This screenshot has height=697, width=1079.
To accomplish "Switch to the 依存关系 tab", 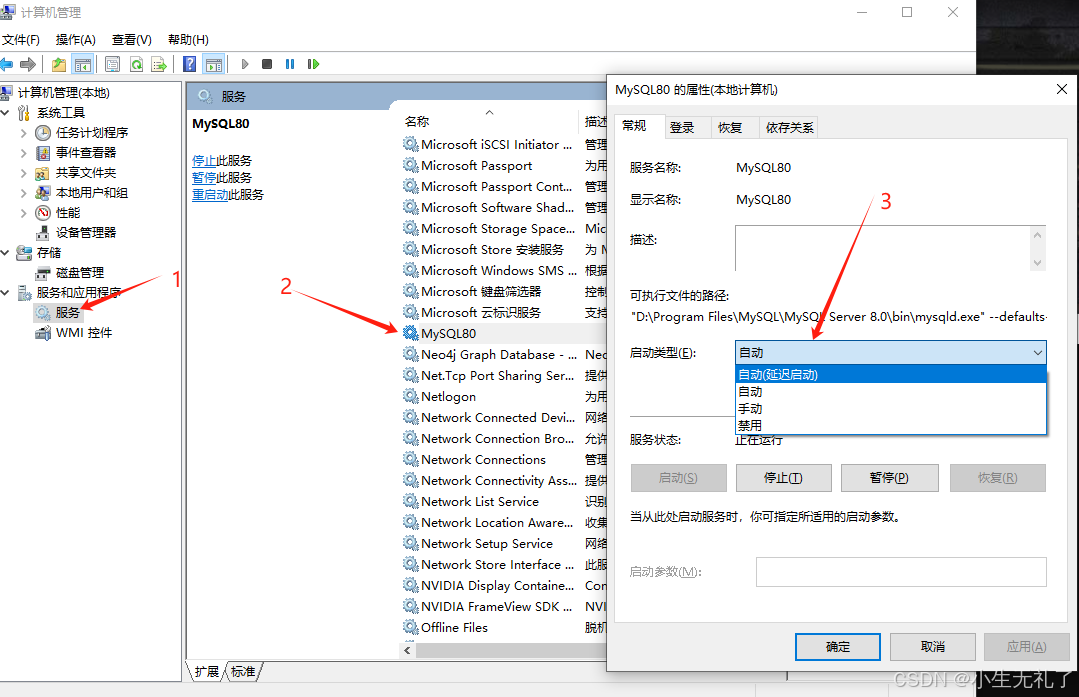I will click(789, 127).
